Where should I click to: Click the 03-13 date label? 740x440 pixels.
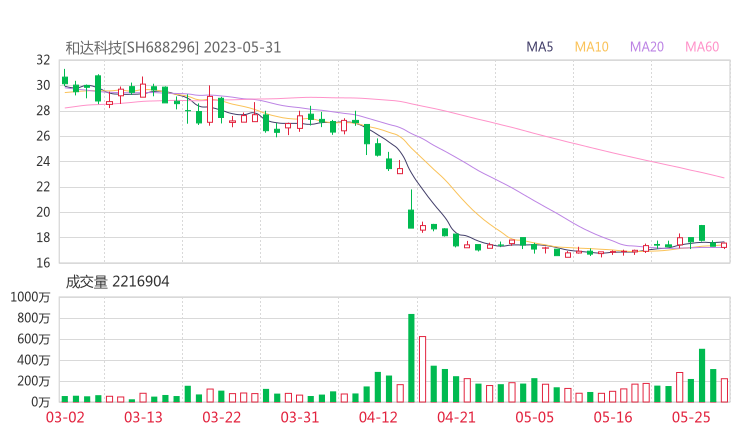click(x=143, y=417)
